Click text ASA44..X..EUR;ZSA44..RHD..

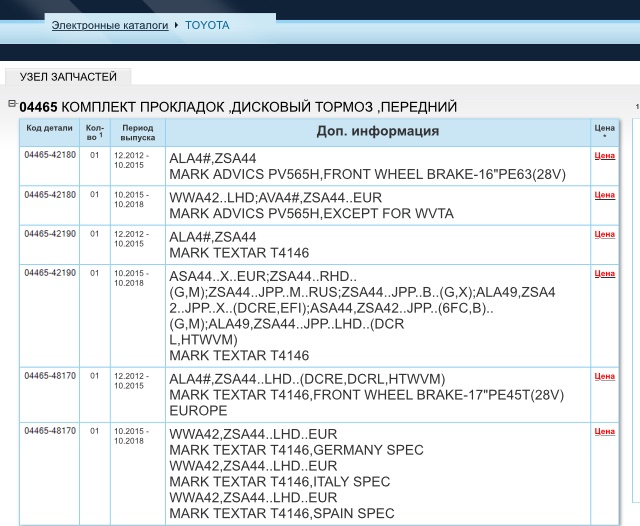coord(263,277)
